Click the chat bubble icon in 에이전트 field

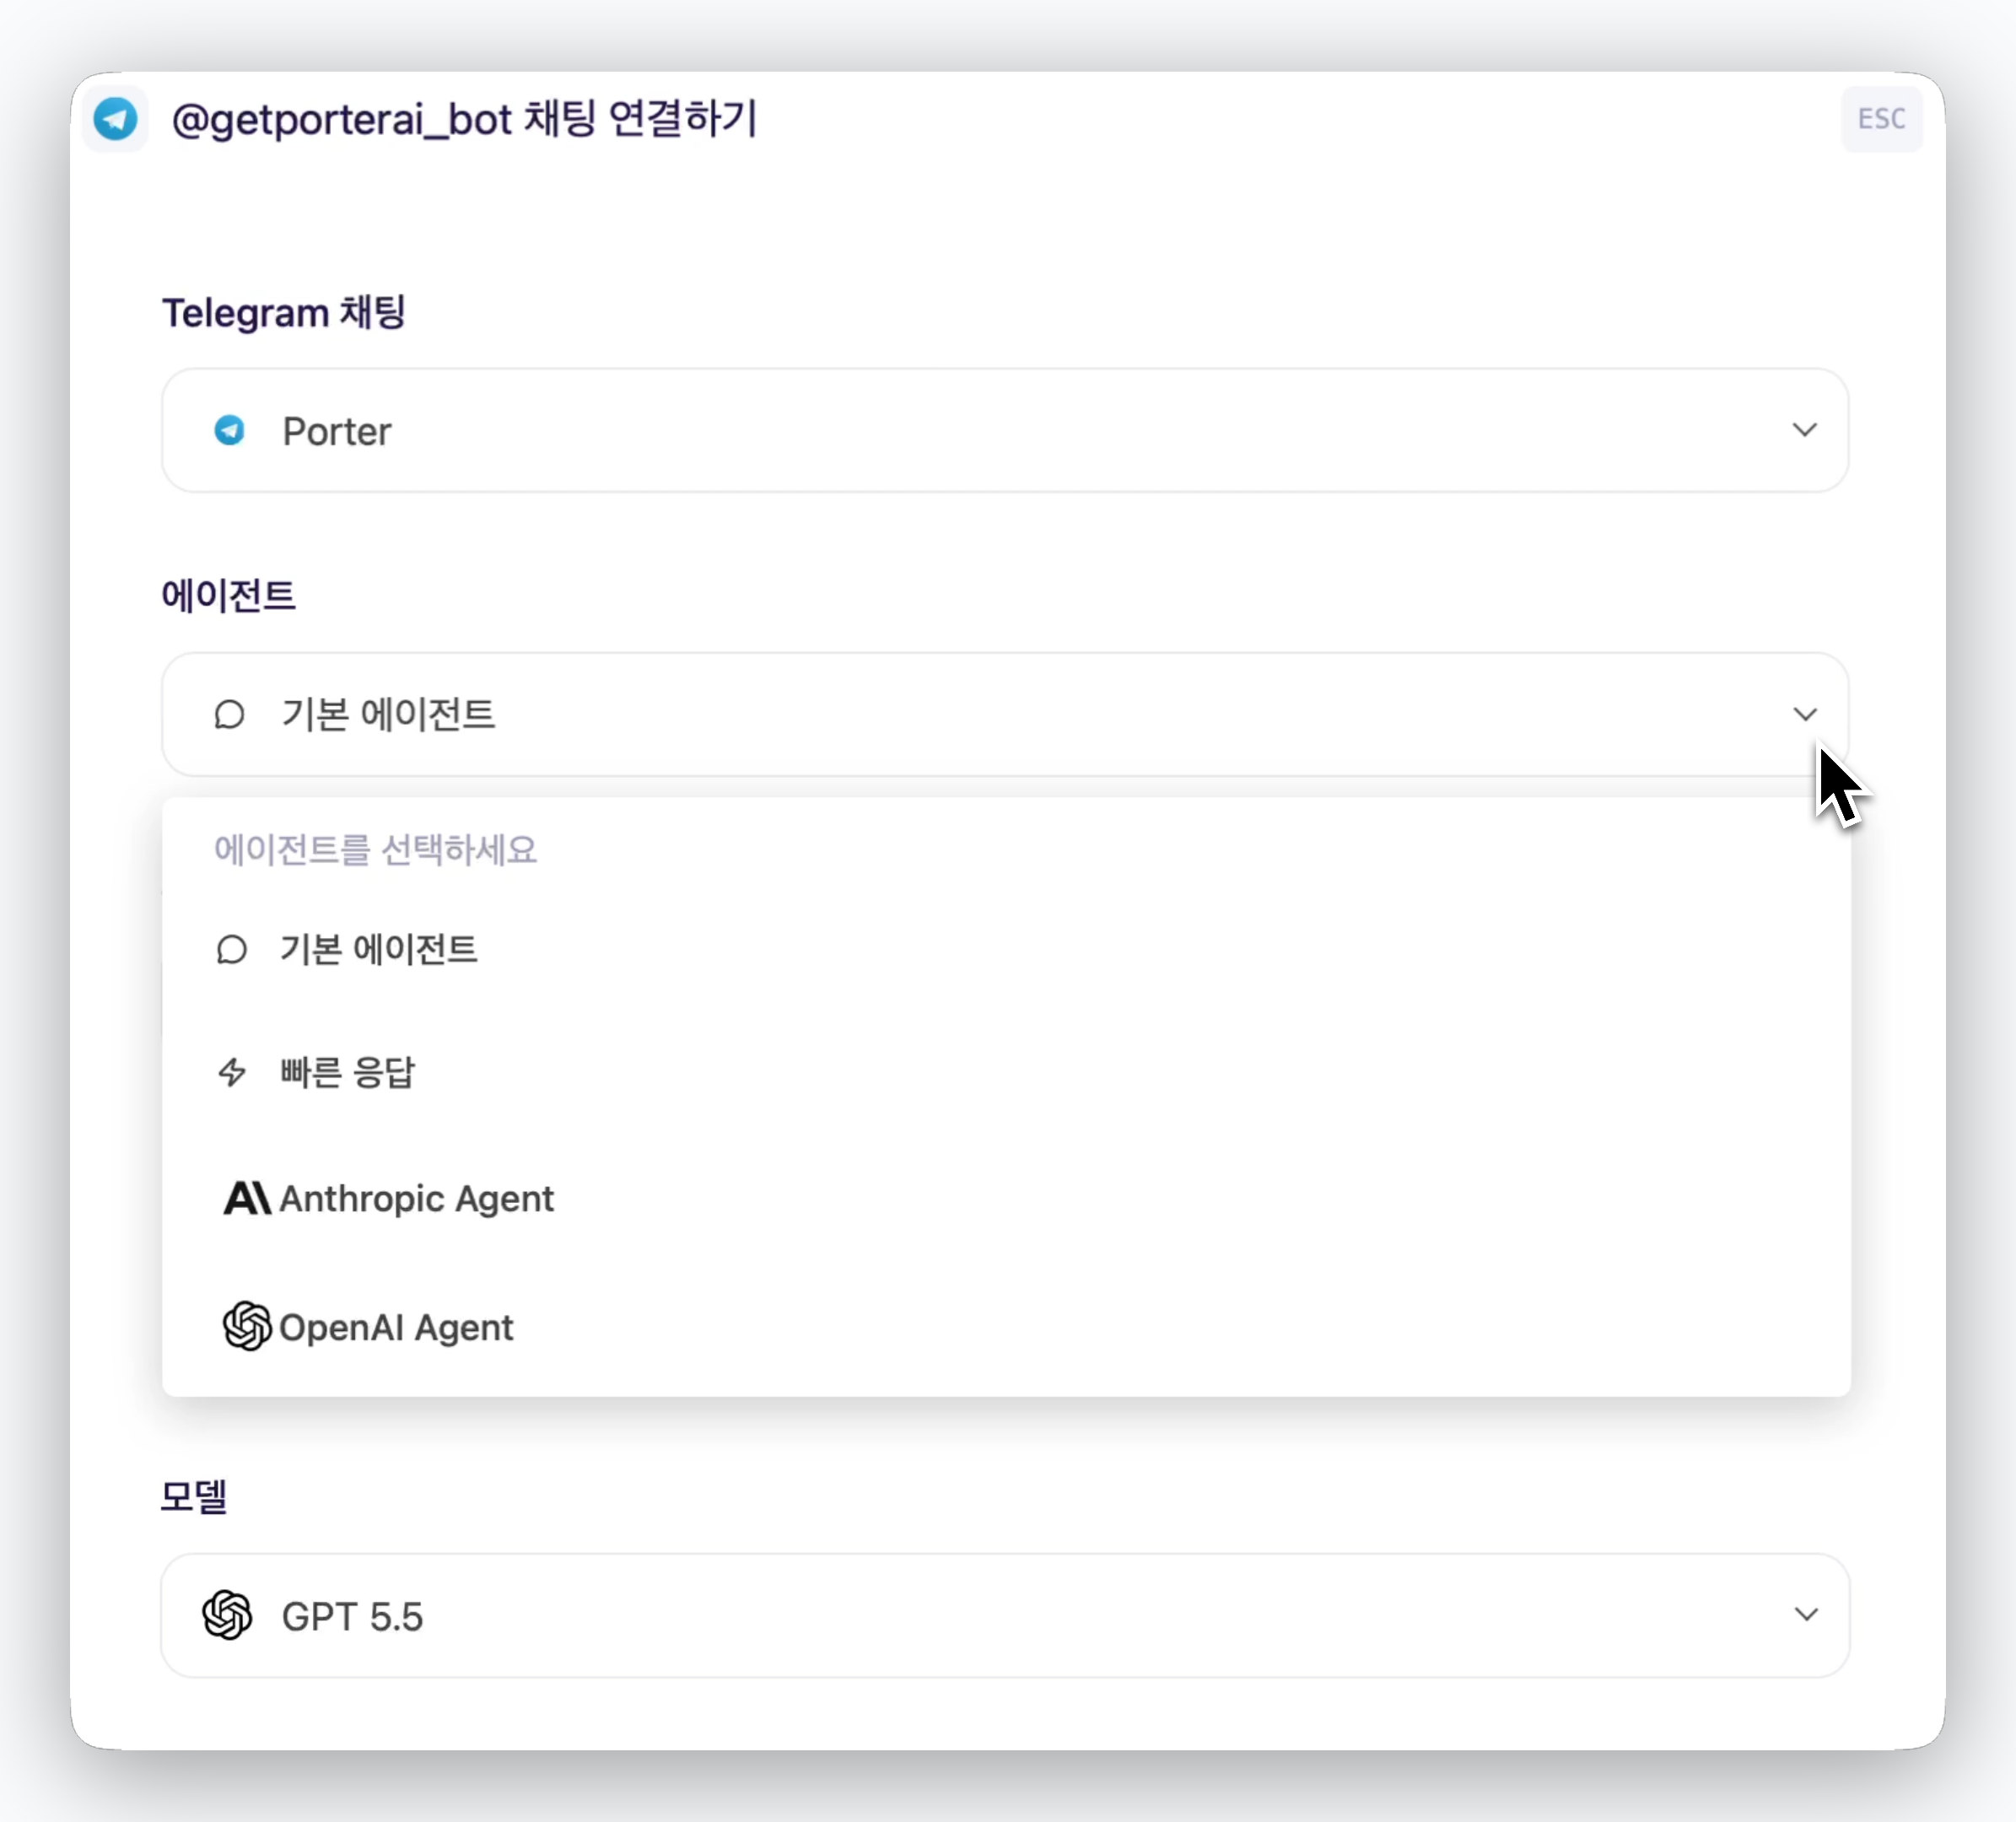[230, 714]
